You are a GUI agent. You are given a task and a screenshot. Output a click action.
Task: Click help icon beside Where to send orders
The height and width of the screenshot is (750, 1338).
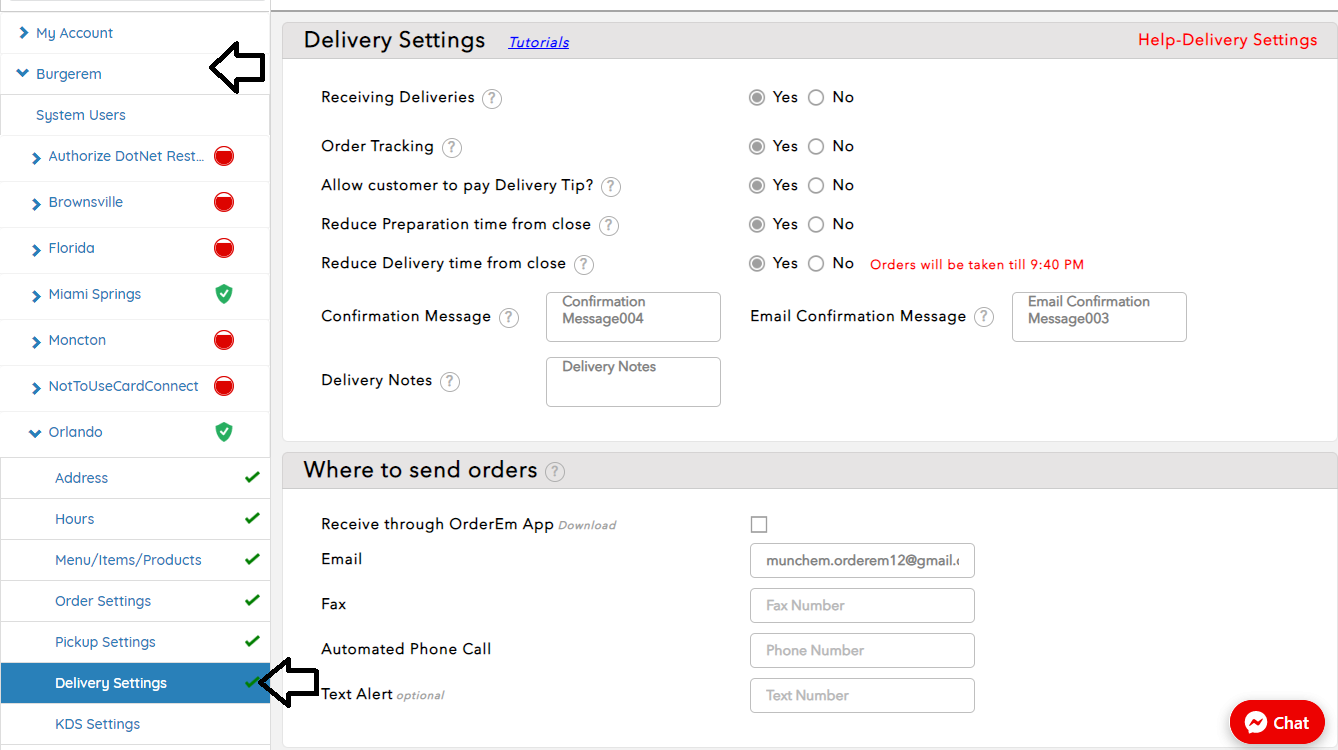555,472
